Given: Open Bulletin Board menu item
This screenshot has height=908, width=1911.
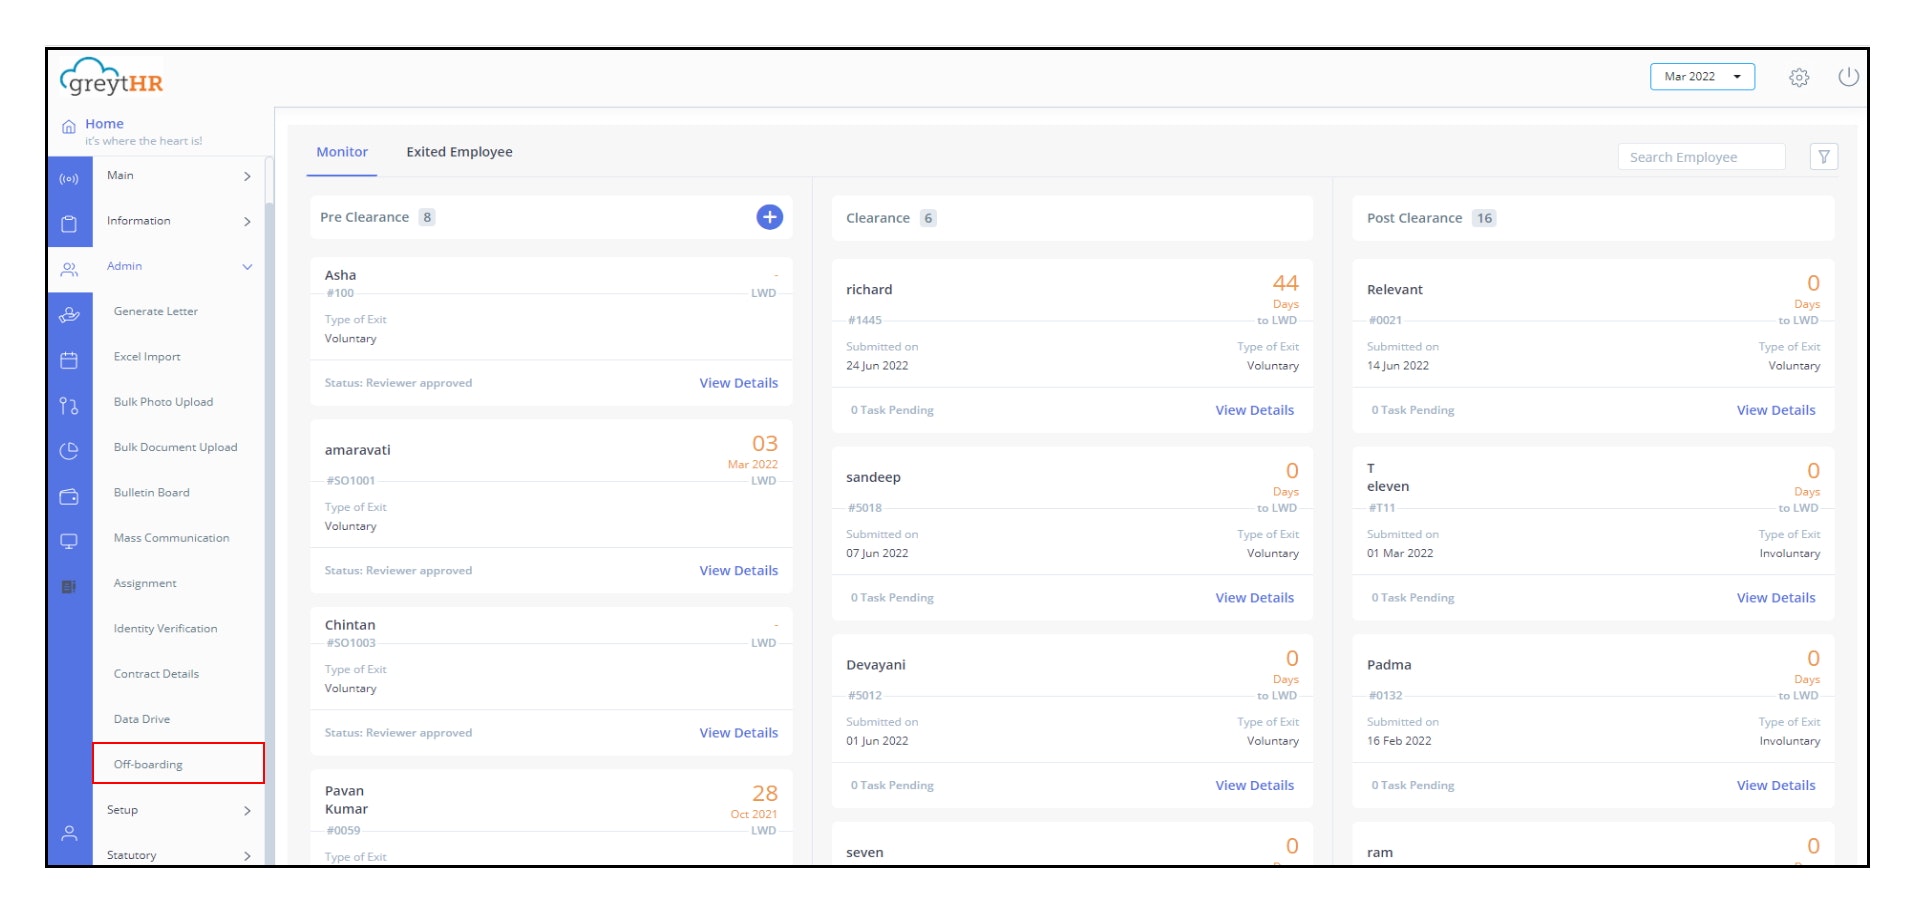Looking at the screenshot, I should 151,493.
